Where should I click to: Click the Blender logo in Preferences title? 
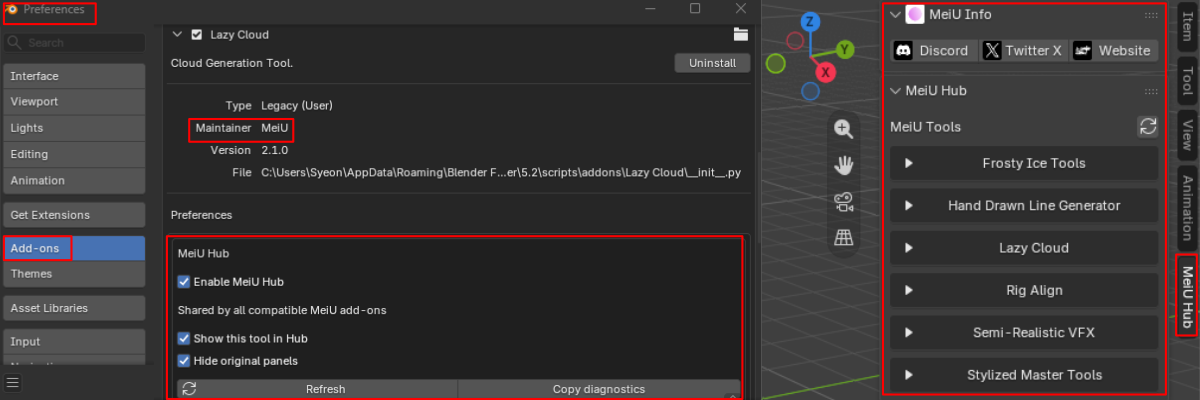point(12,9)
